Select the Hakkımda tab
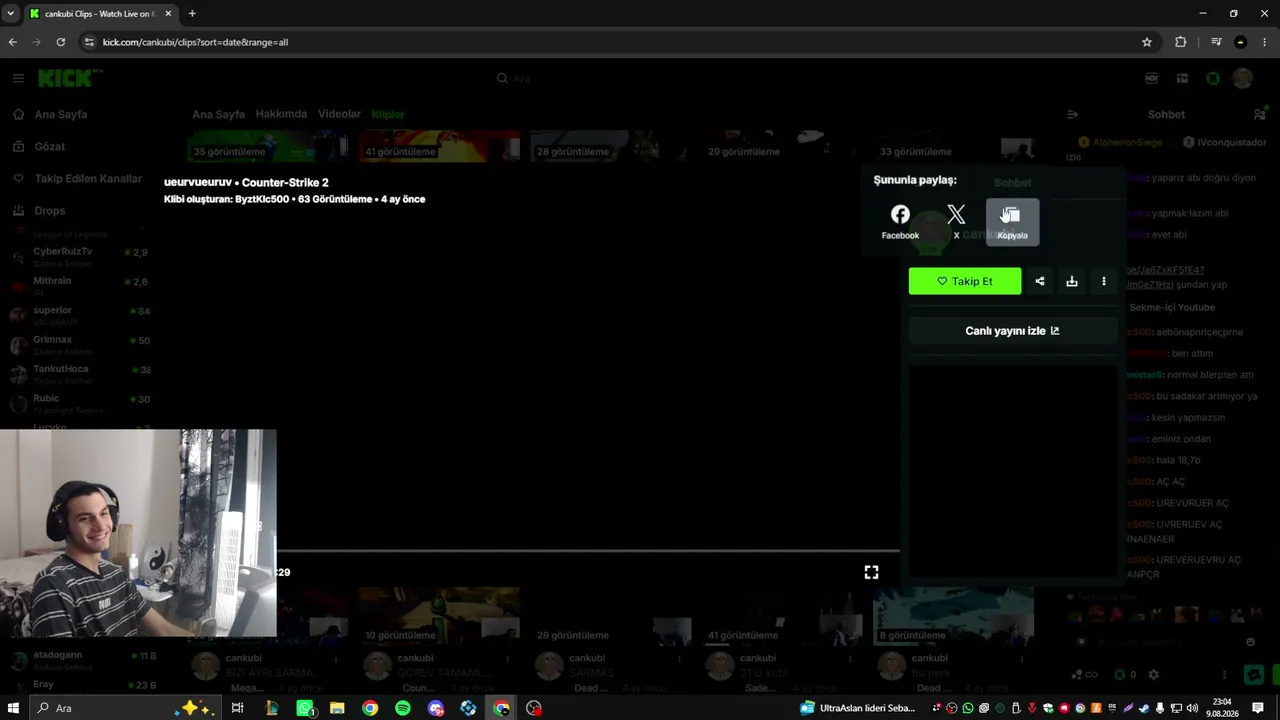 click(281, 114)
